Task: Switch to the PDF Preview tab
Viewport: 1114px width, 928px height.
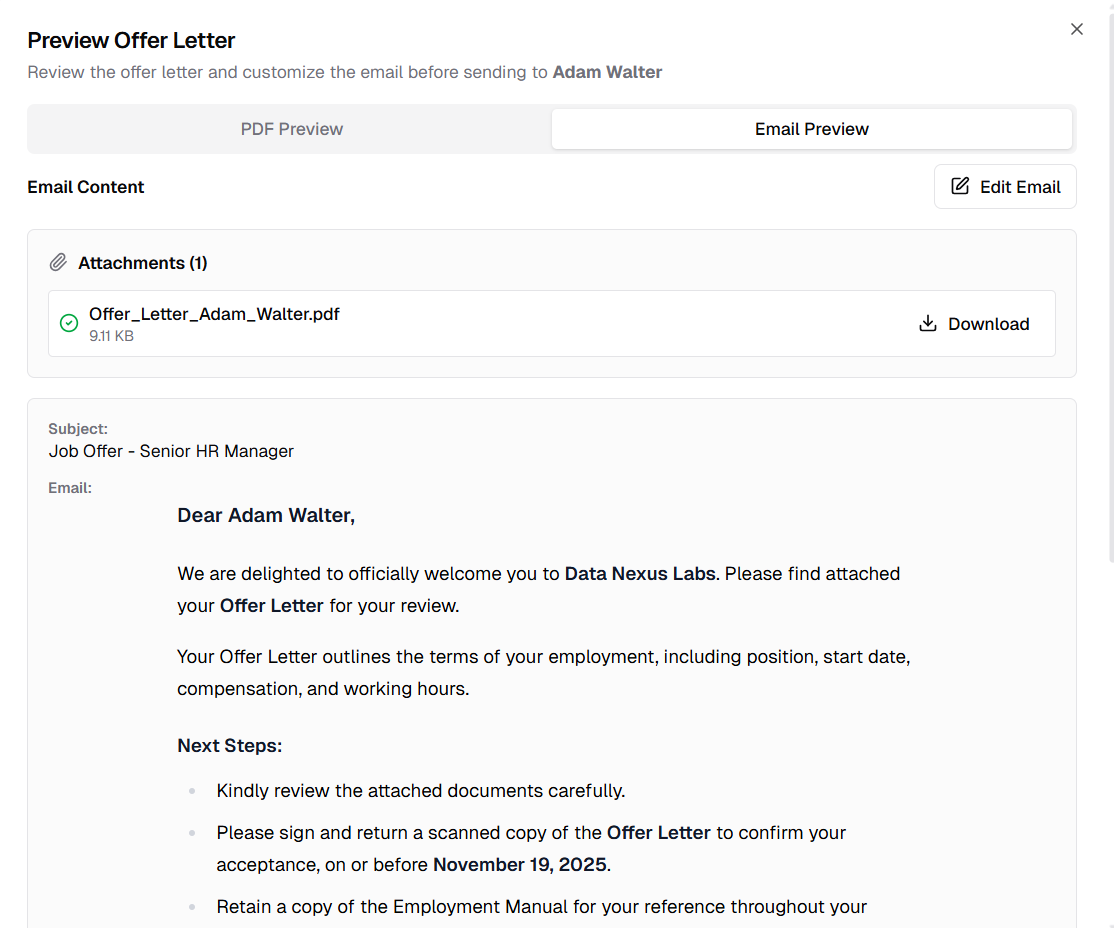Action: click(x=291, y=129)
